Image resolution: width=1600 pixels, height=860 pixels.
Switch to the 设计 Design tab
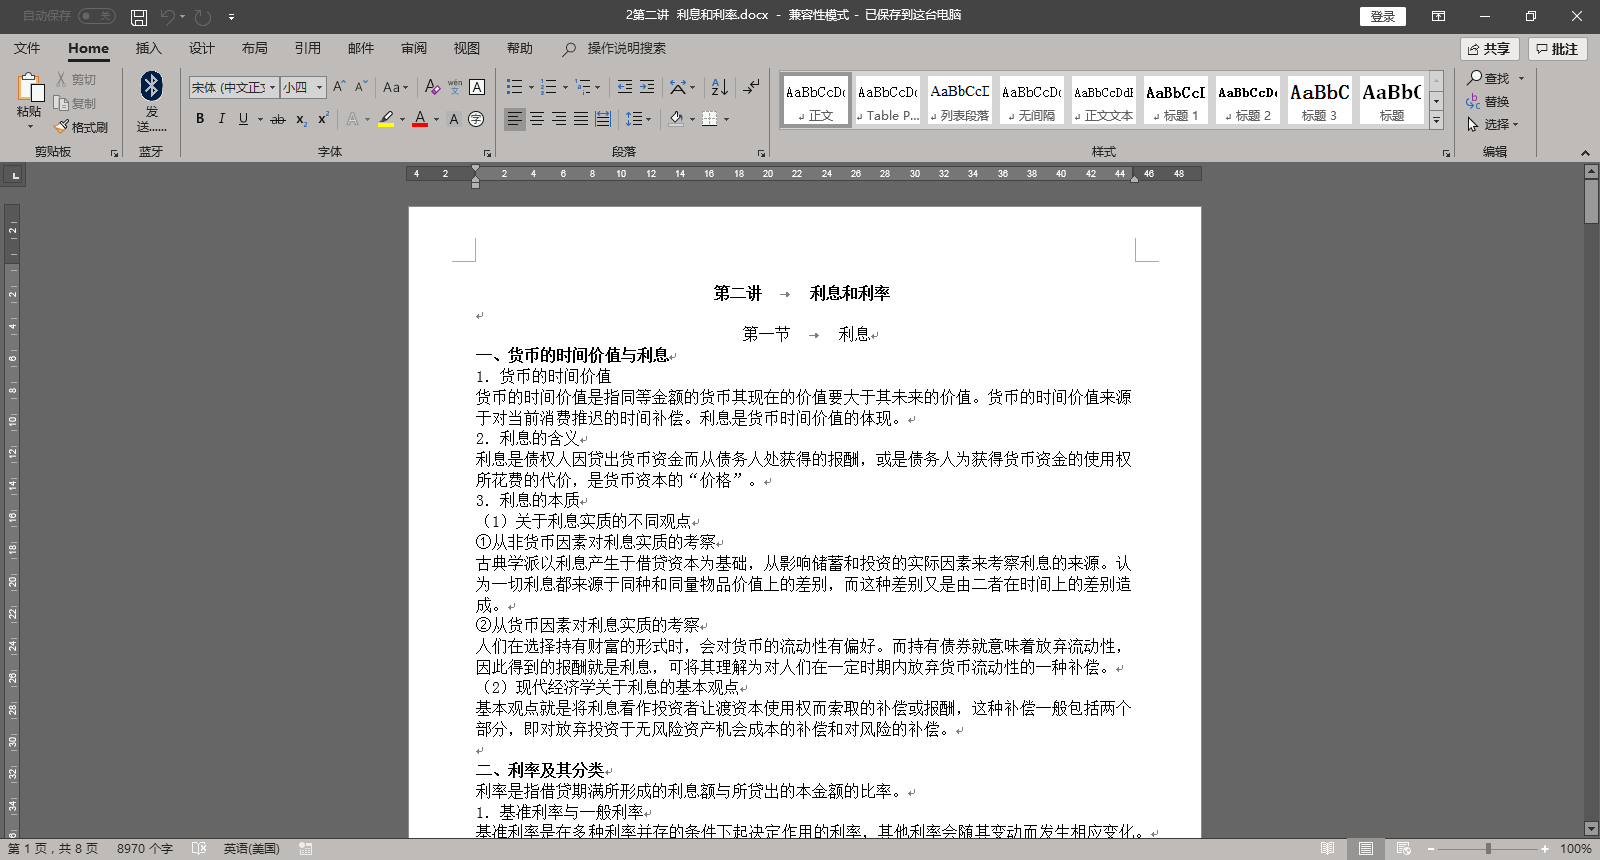click(202, 48)
